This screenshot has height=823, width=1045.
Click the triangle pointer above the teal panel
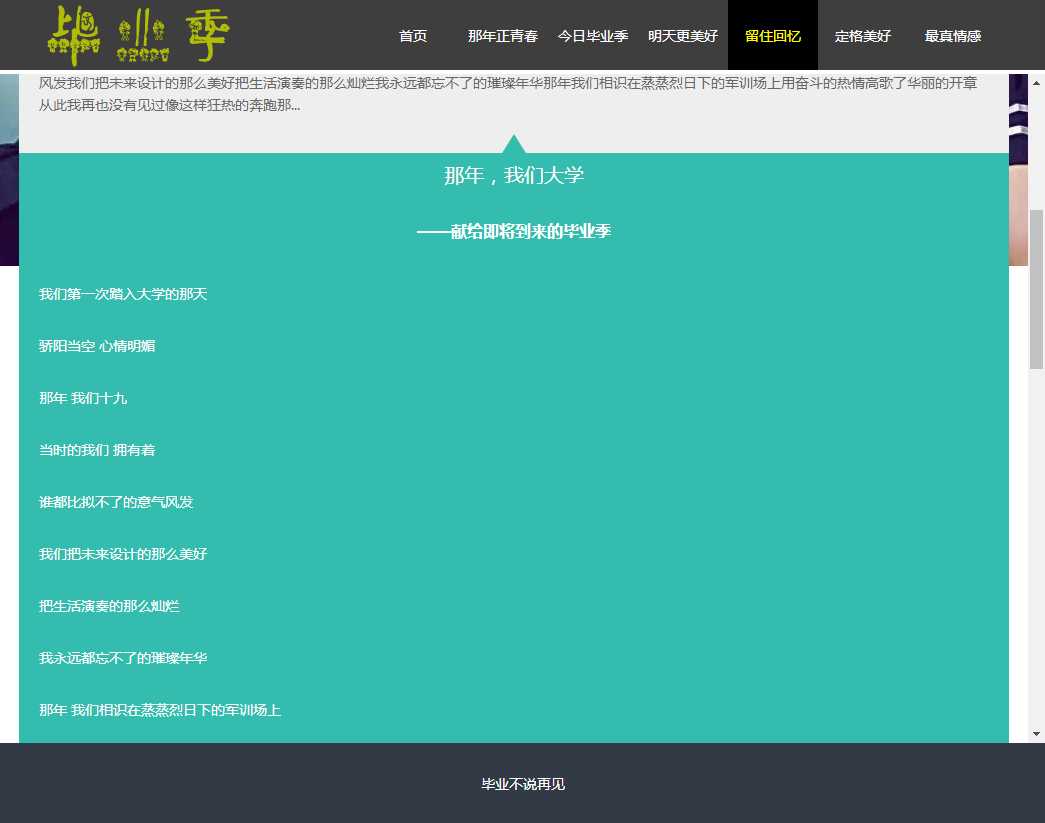(x=513, y=144)
